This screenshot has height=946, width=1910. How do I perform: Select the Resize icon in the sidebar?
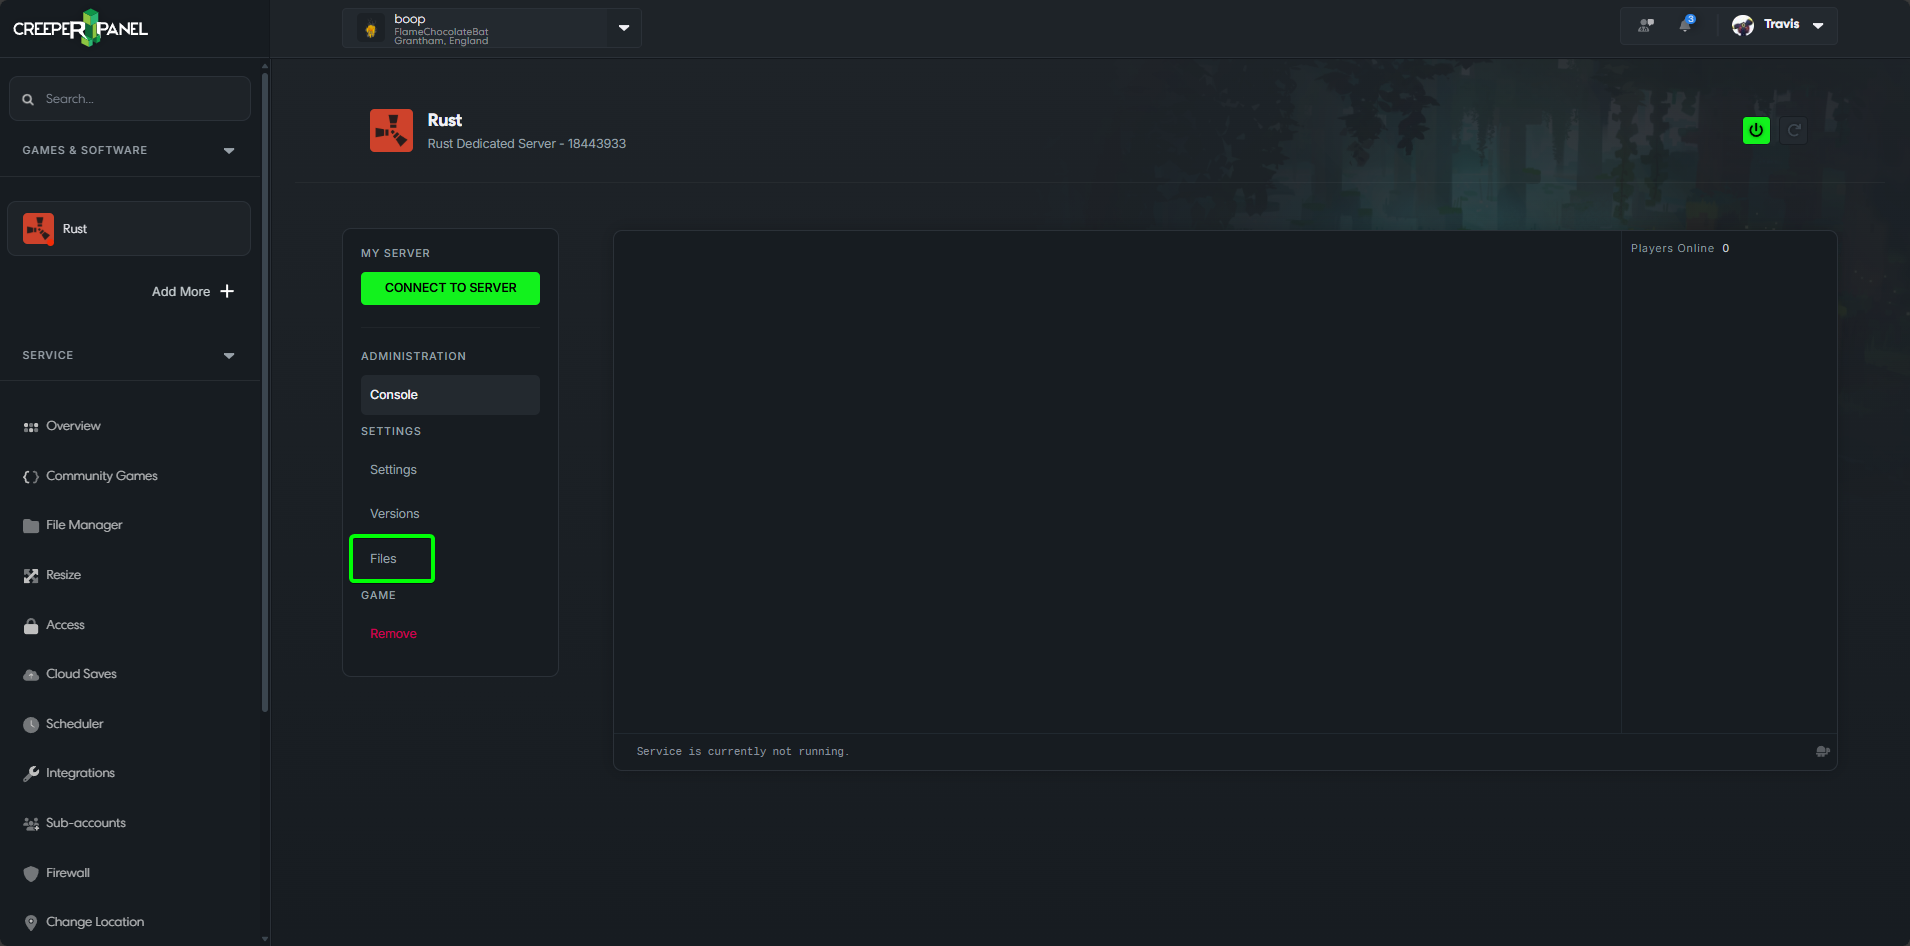33,575
